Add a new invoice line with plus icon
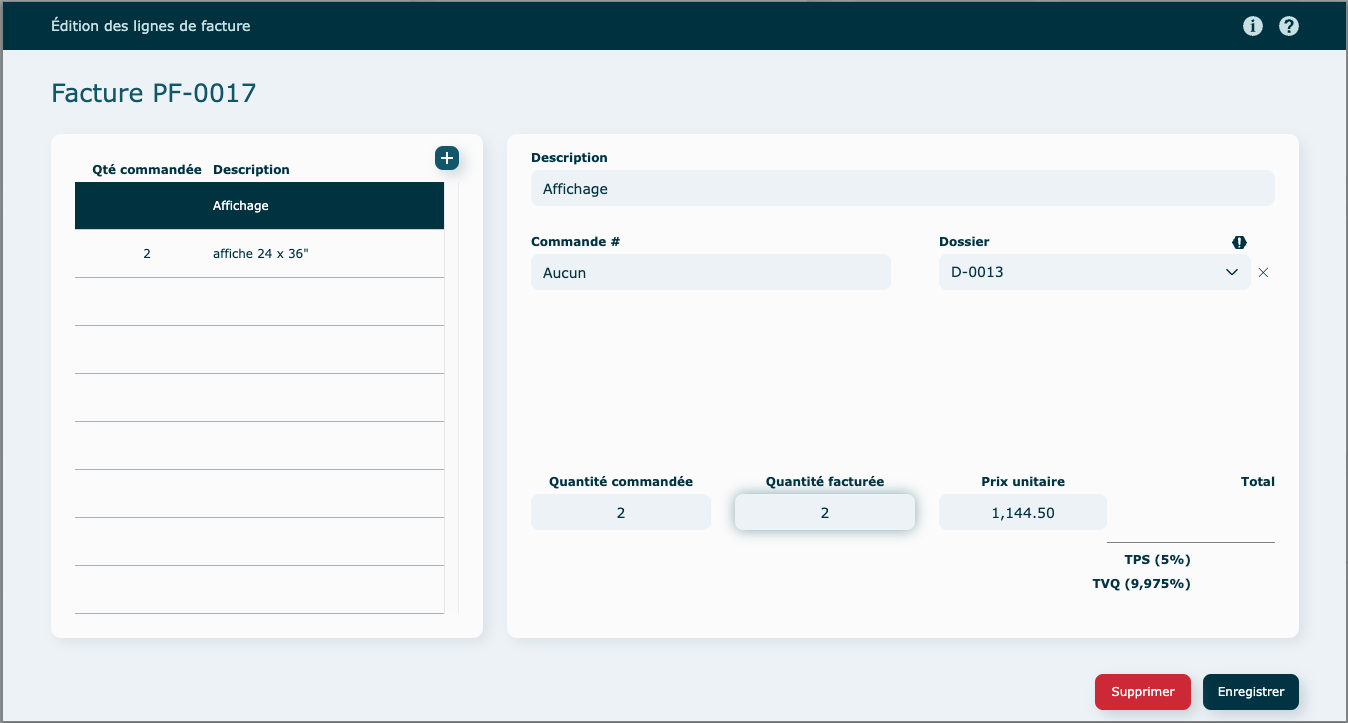Viewport: 1348px width, 723px height. (x=446, y=158)
